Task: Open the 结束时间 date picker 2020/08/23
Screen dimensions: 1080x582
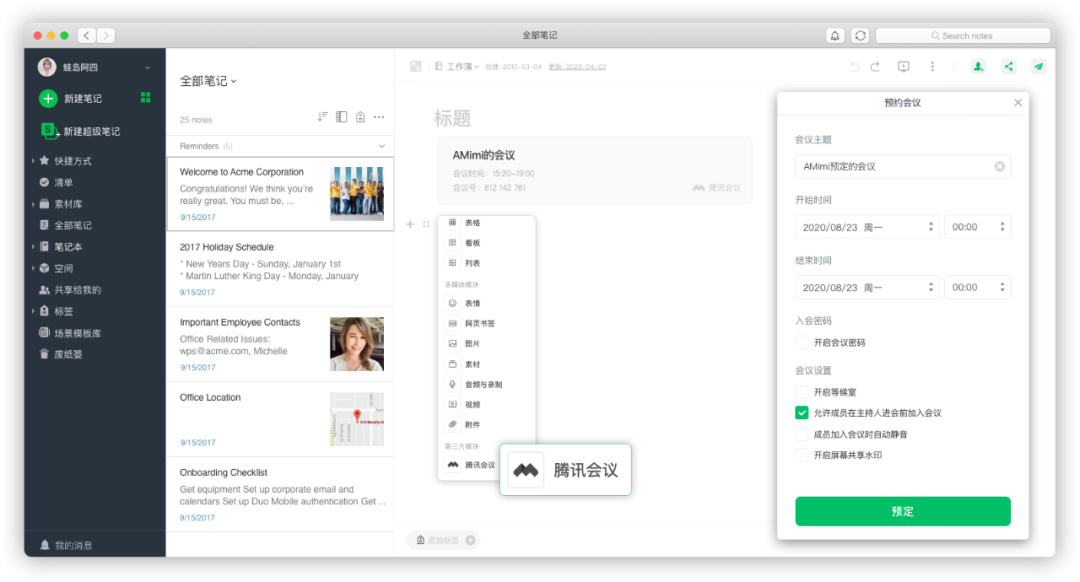Action: [x=867, y=288]
